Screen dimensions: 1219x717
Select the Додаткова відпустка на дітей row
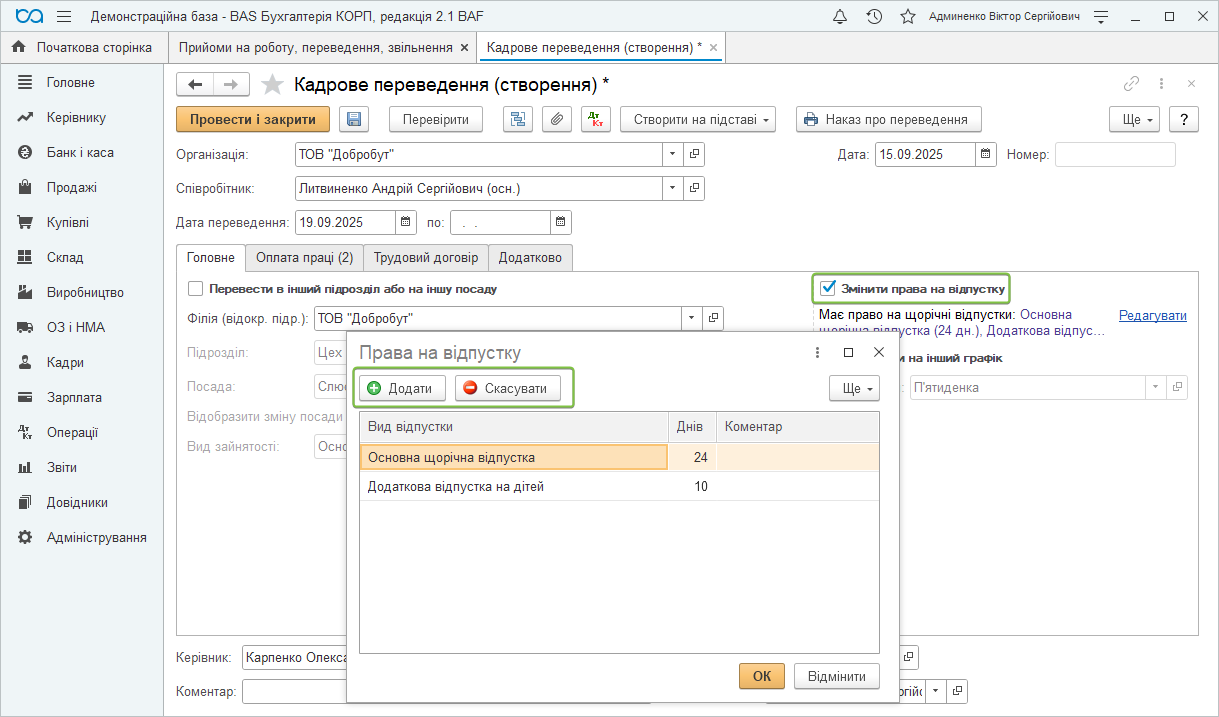[456, 487]
